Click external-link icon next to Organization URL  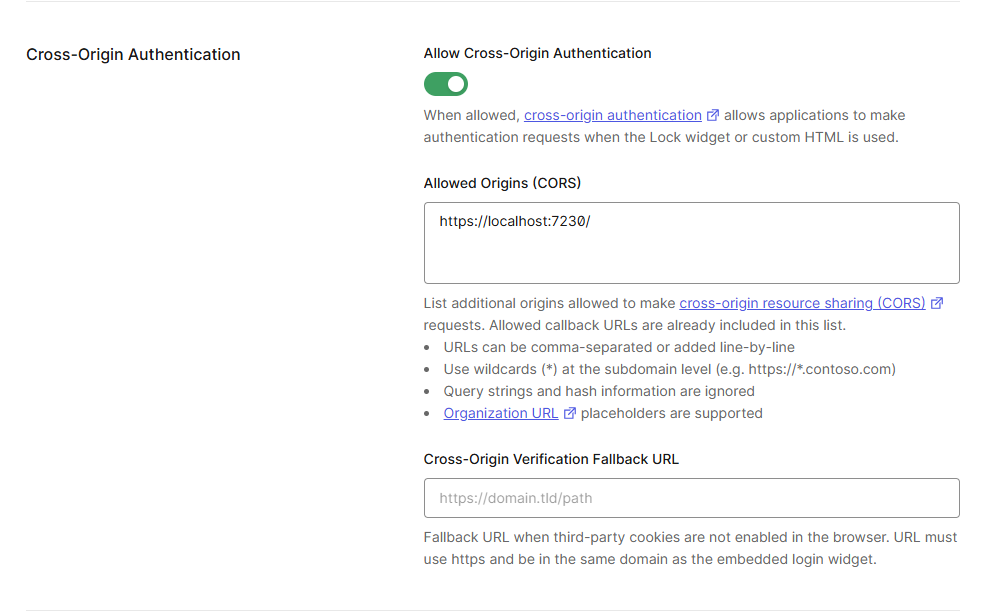click(570, 413)
